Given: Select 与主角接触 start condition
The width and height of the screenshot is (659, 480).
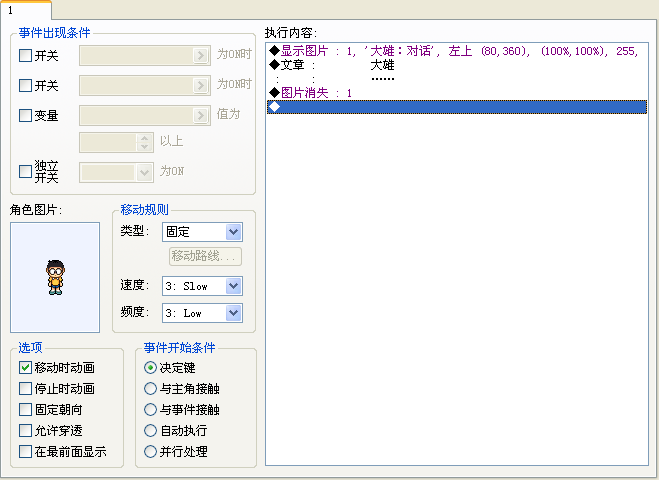Looking at the screenshot, I should tap(150, 389).
